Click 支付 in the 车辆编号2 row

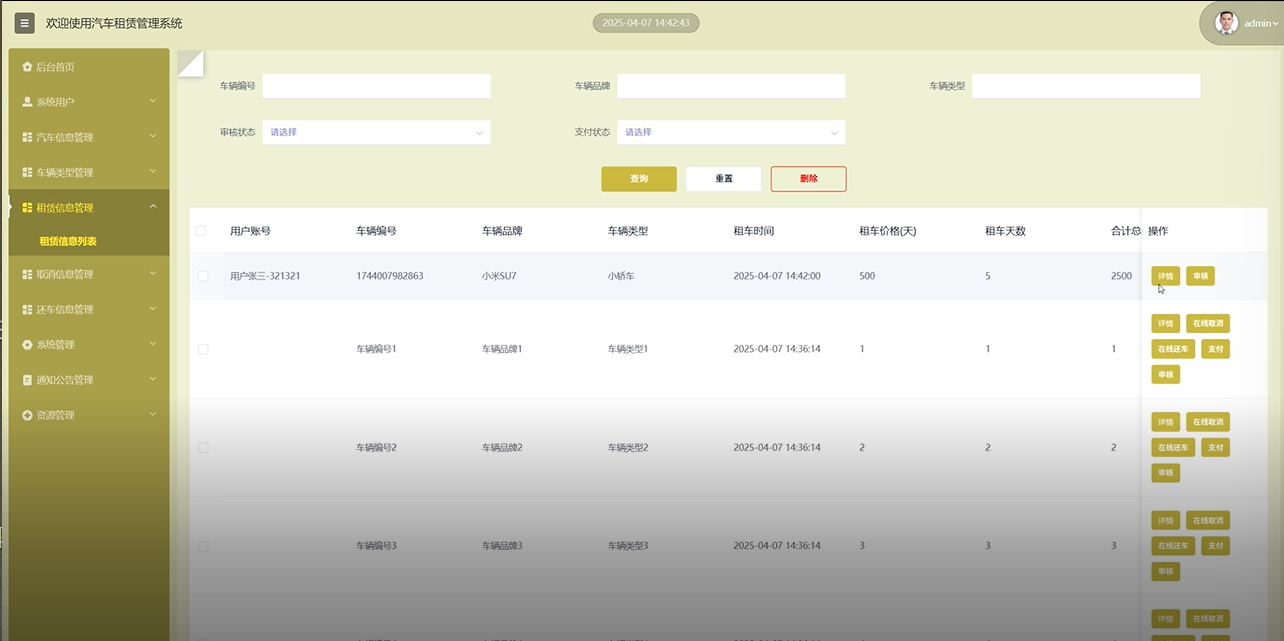pos(1215,447)
